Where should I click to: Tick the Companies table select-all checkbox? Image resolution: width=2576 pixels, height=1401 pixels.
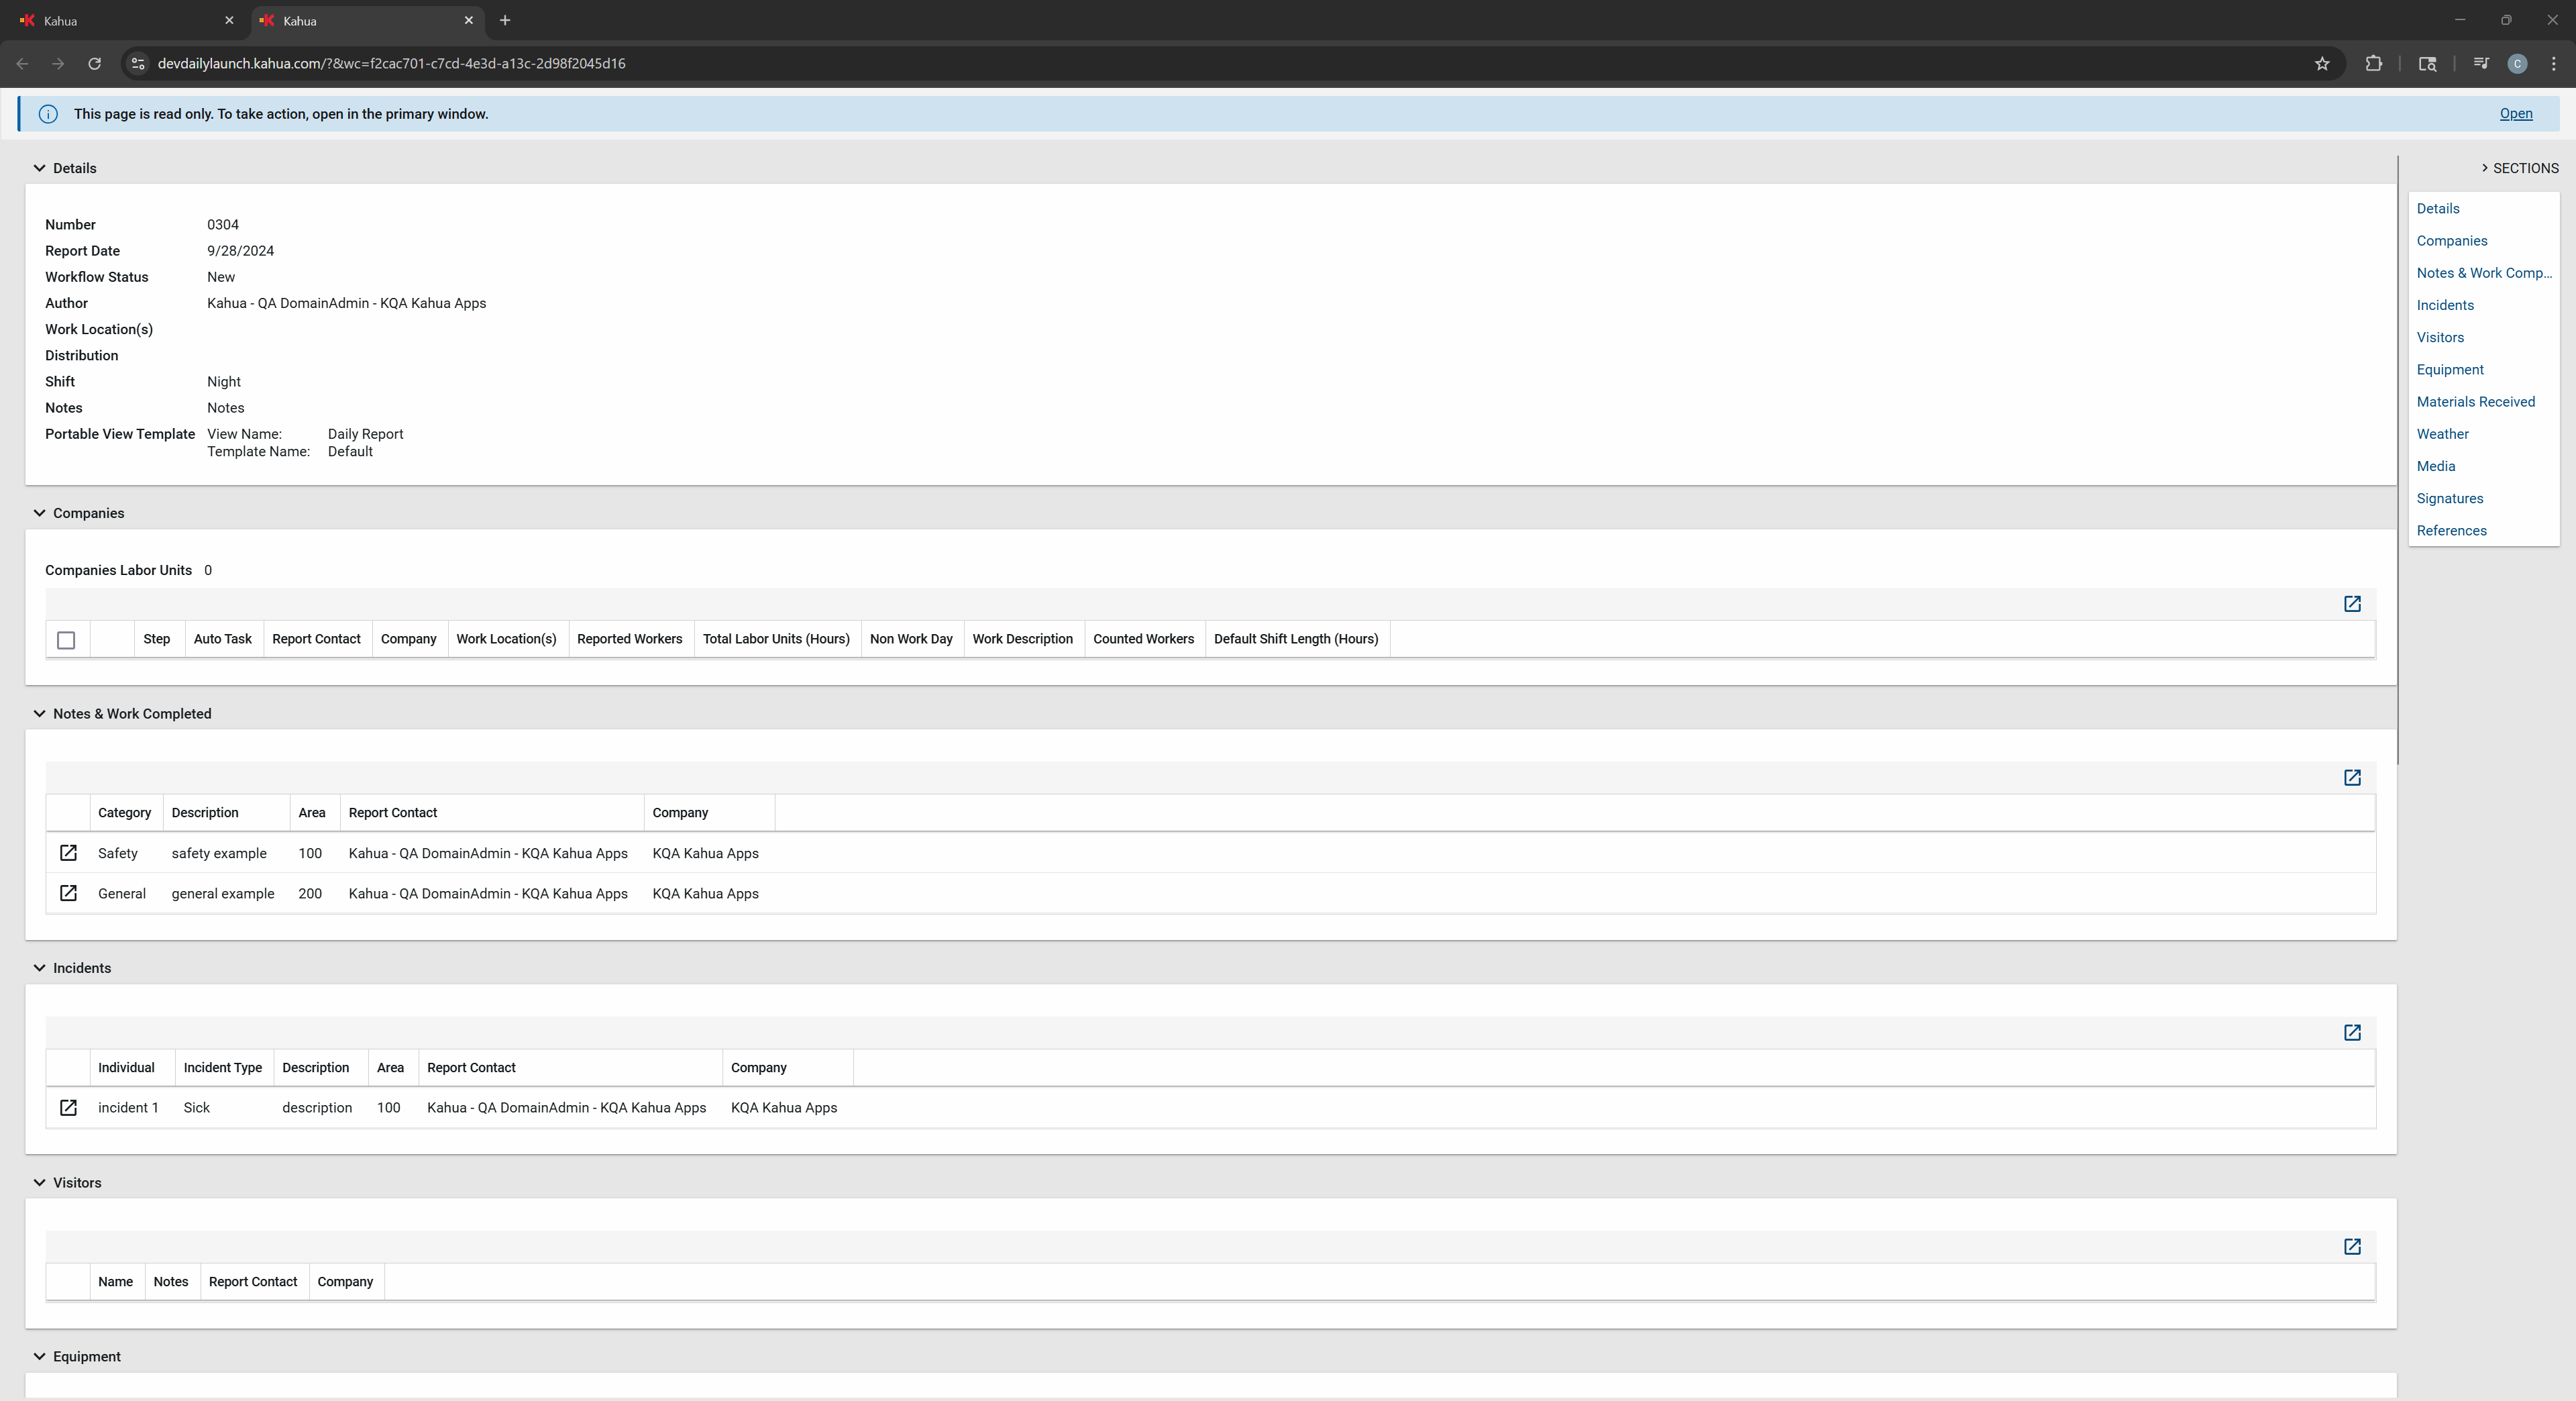point(66,640)
